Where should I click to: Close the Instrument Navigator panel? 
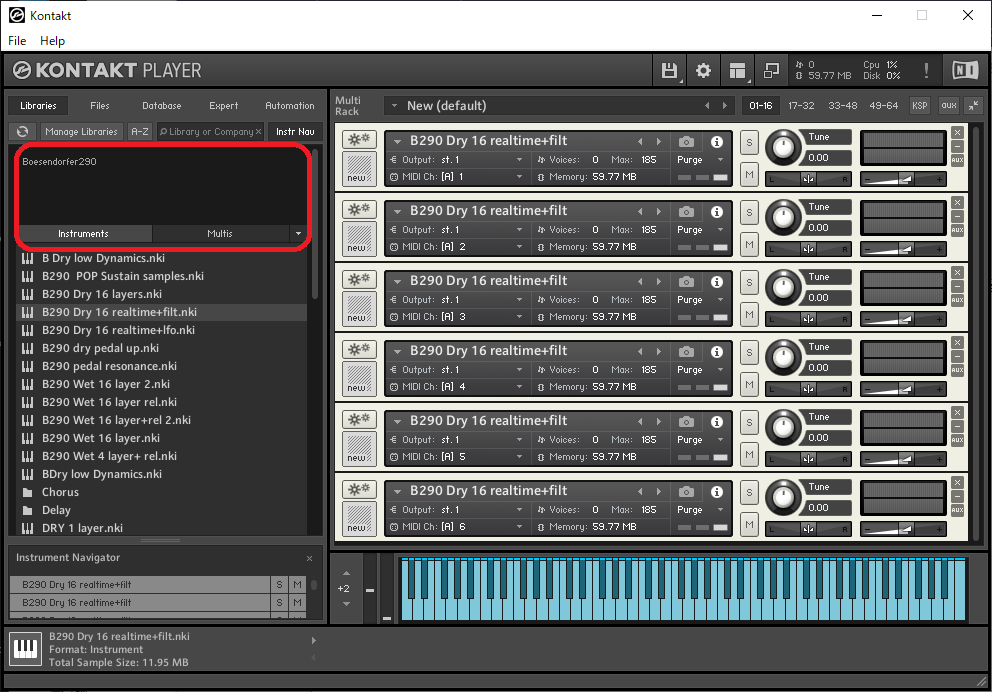[x=309, y=559]
